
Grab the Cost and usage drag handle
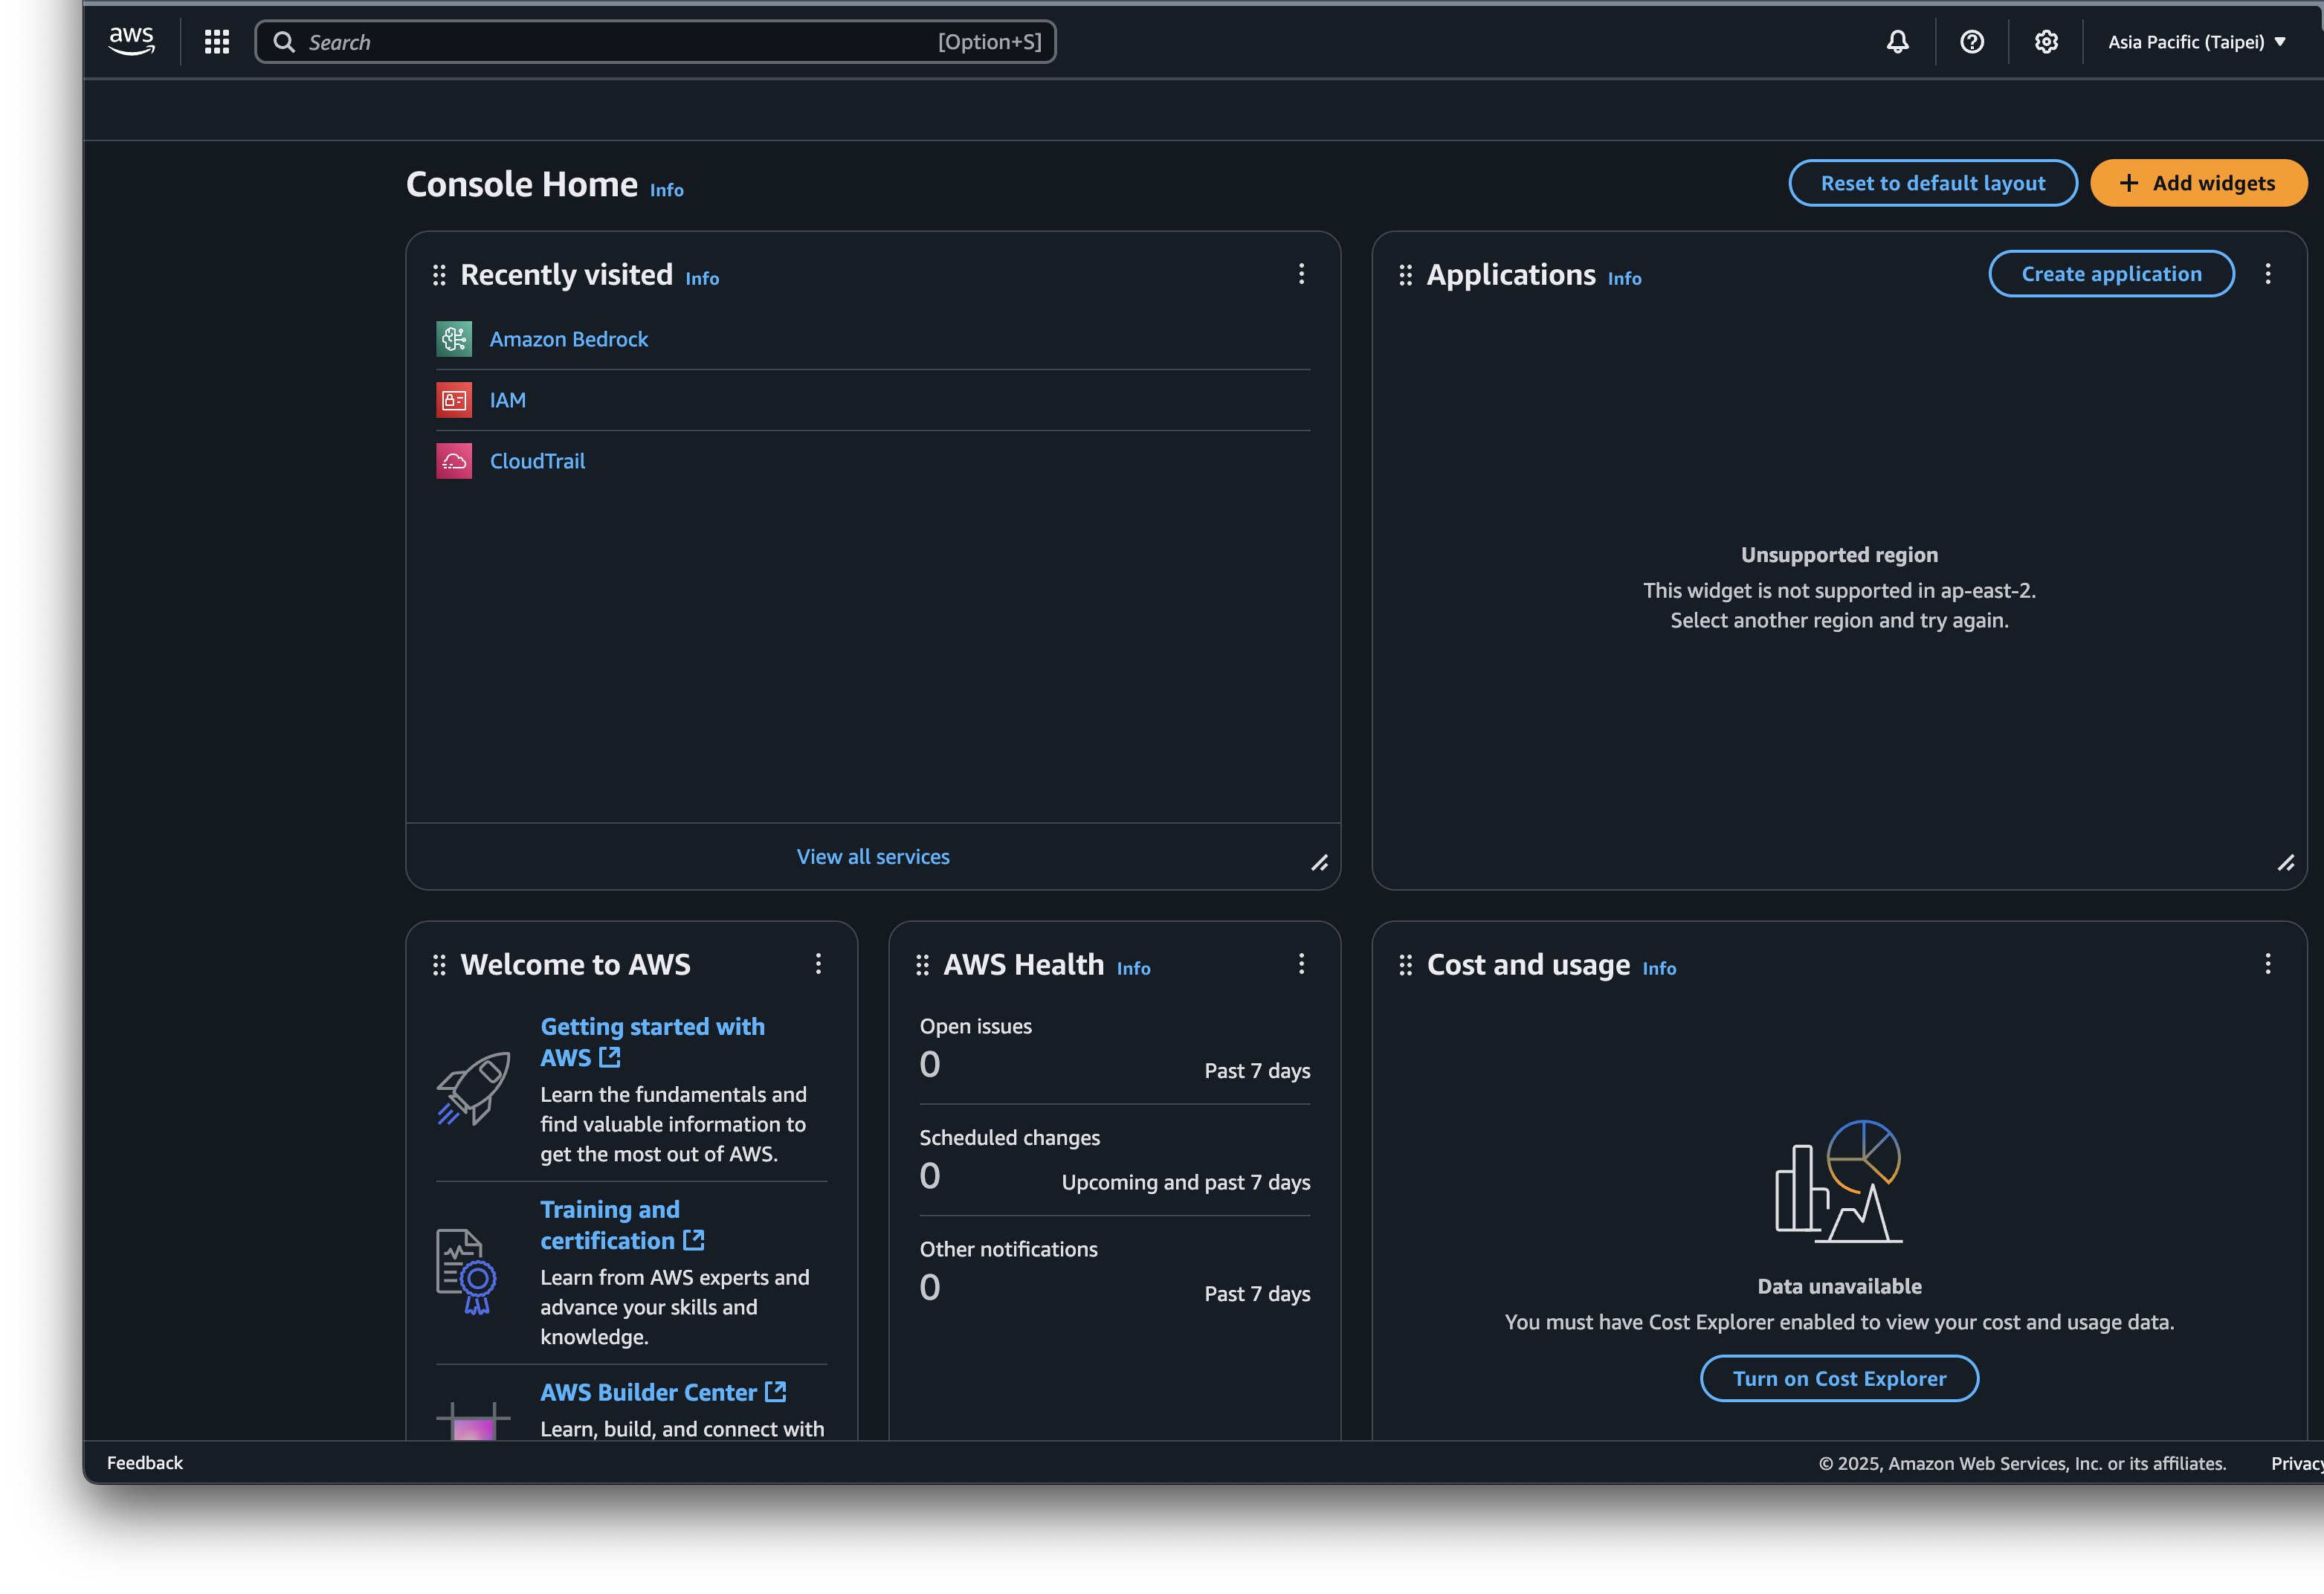(1405, 965)
